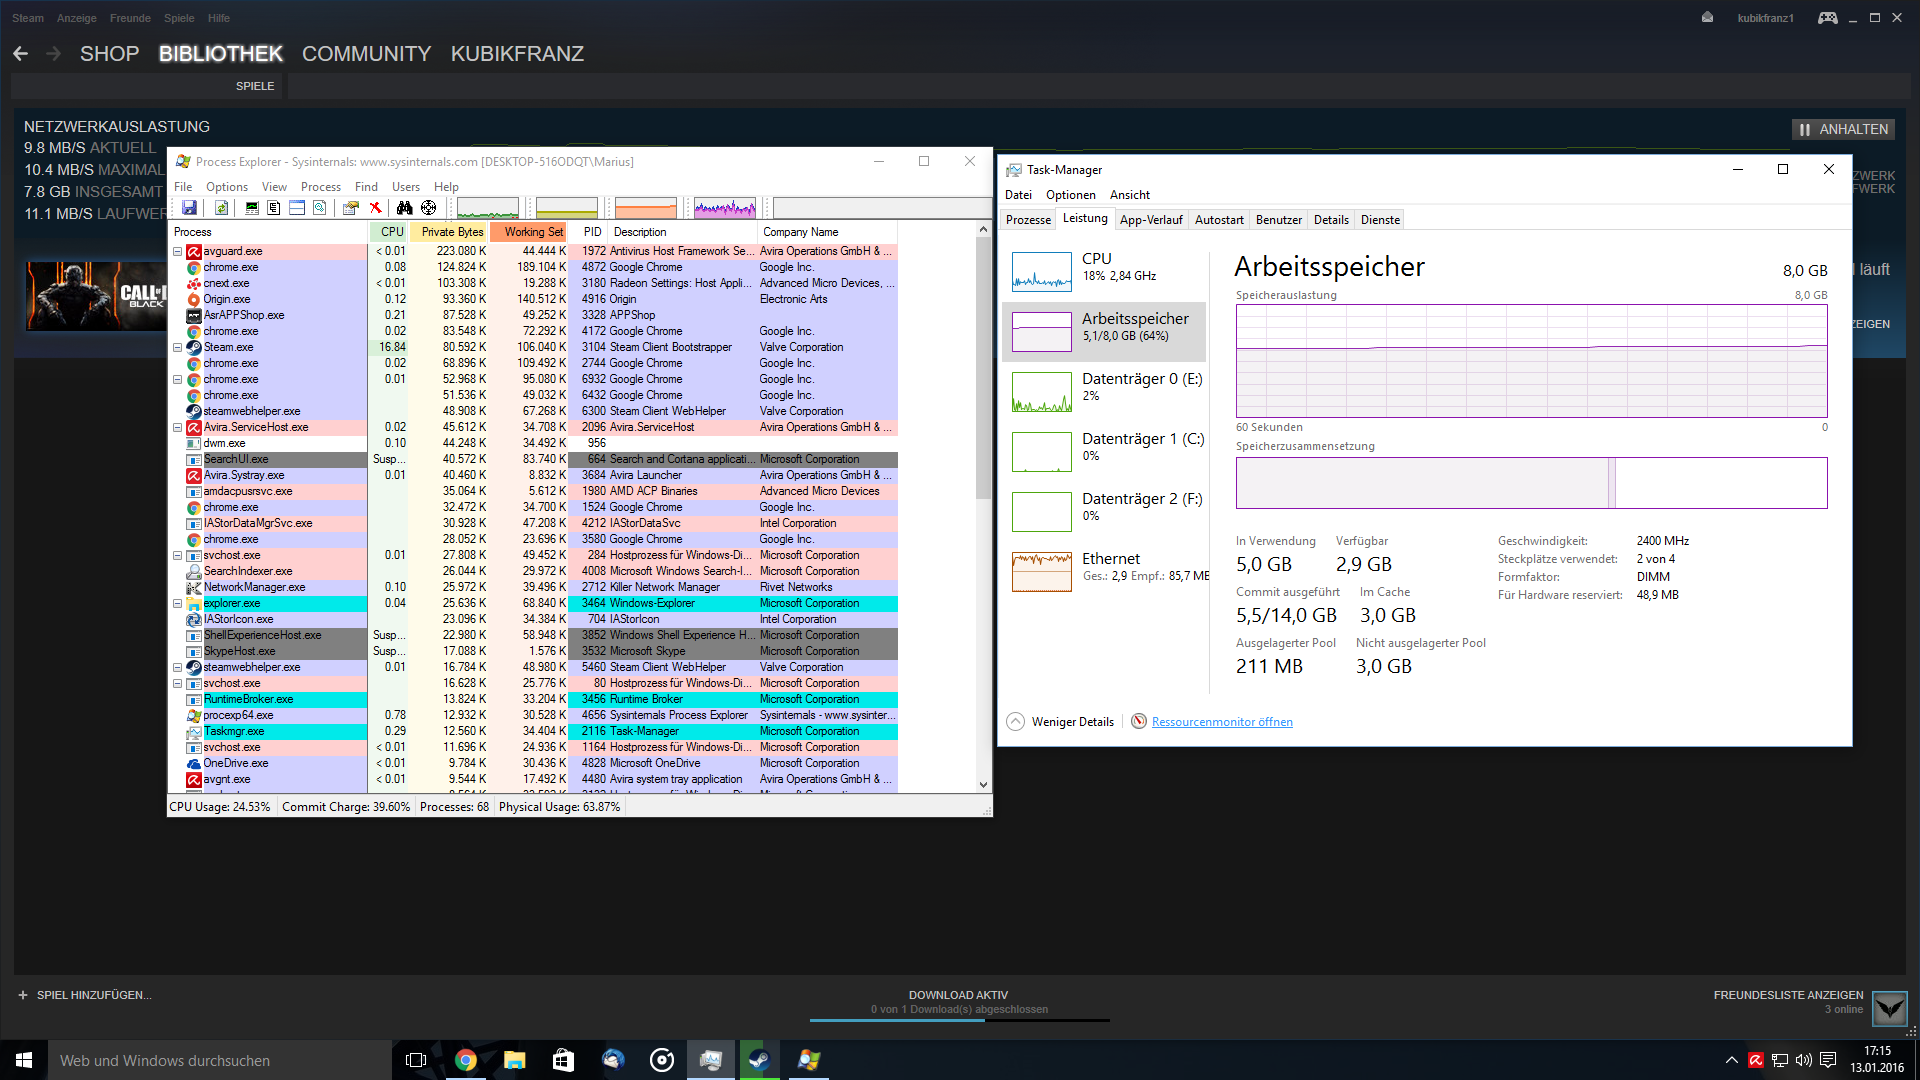Click the Save icon in Process Explorer
Screen dimensions: 1920x1080
[189, 208]
